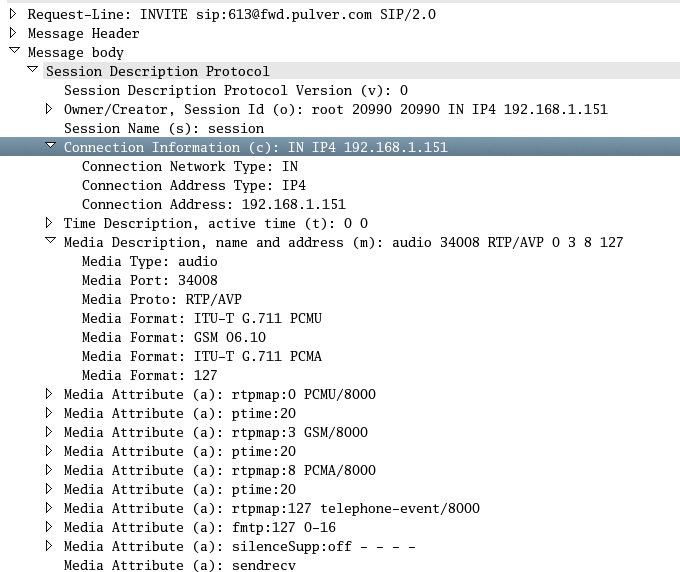
Task: Expand the Time Description, active time row
Action: 49,223
